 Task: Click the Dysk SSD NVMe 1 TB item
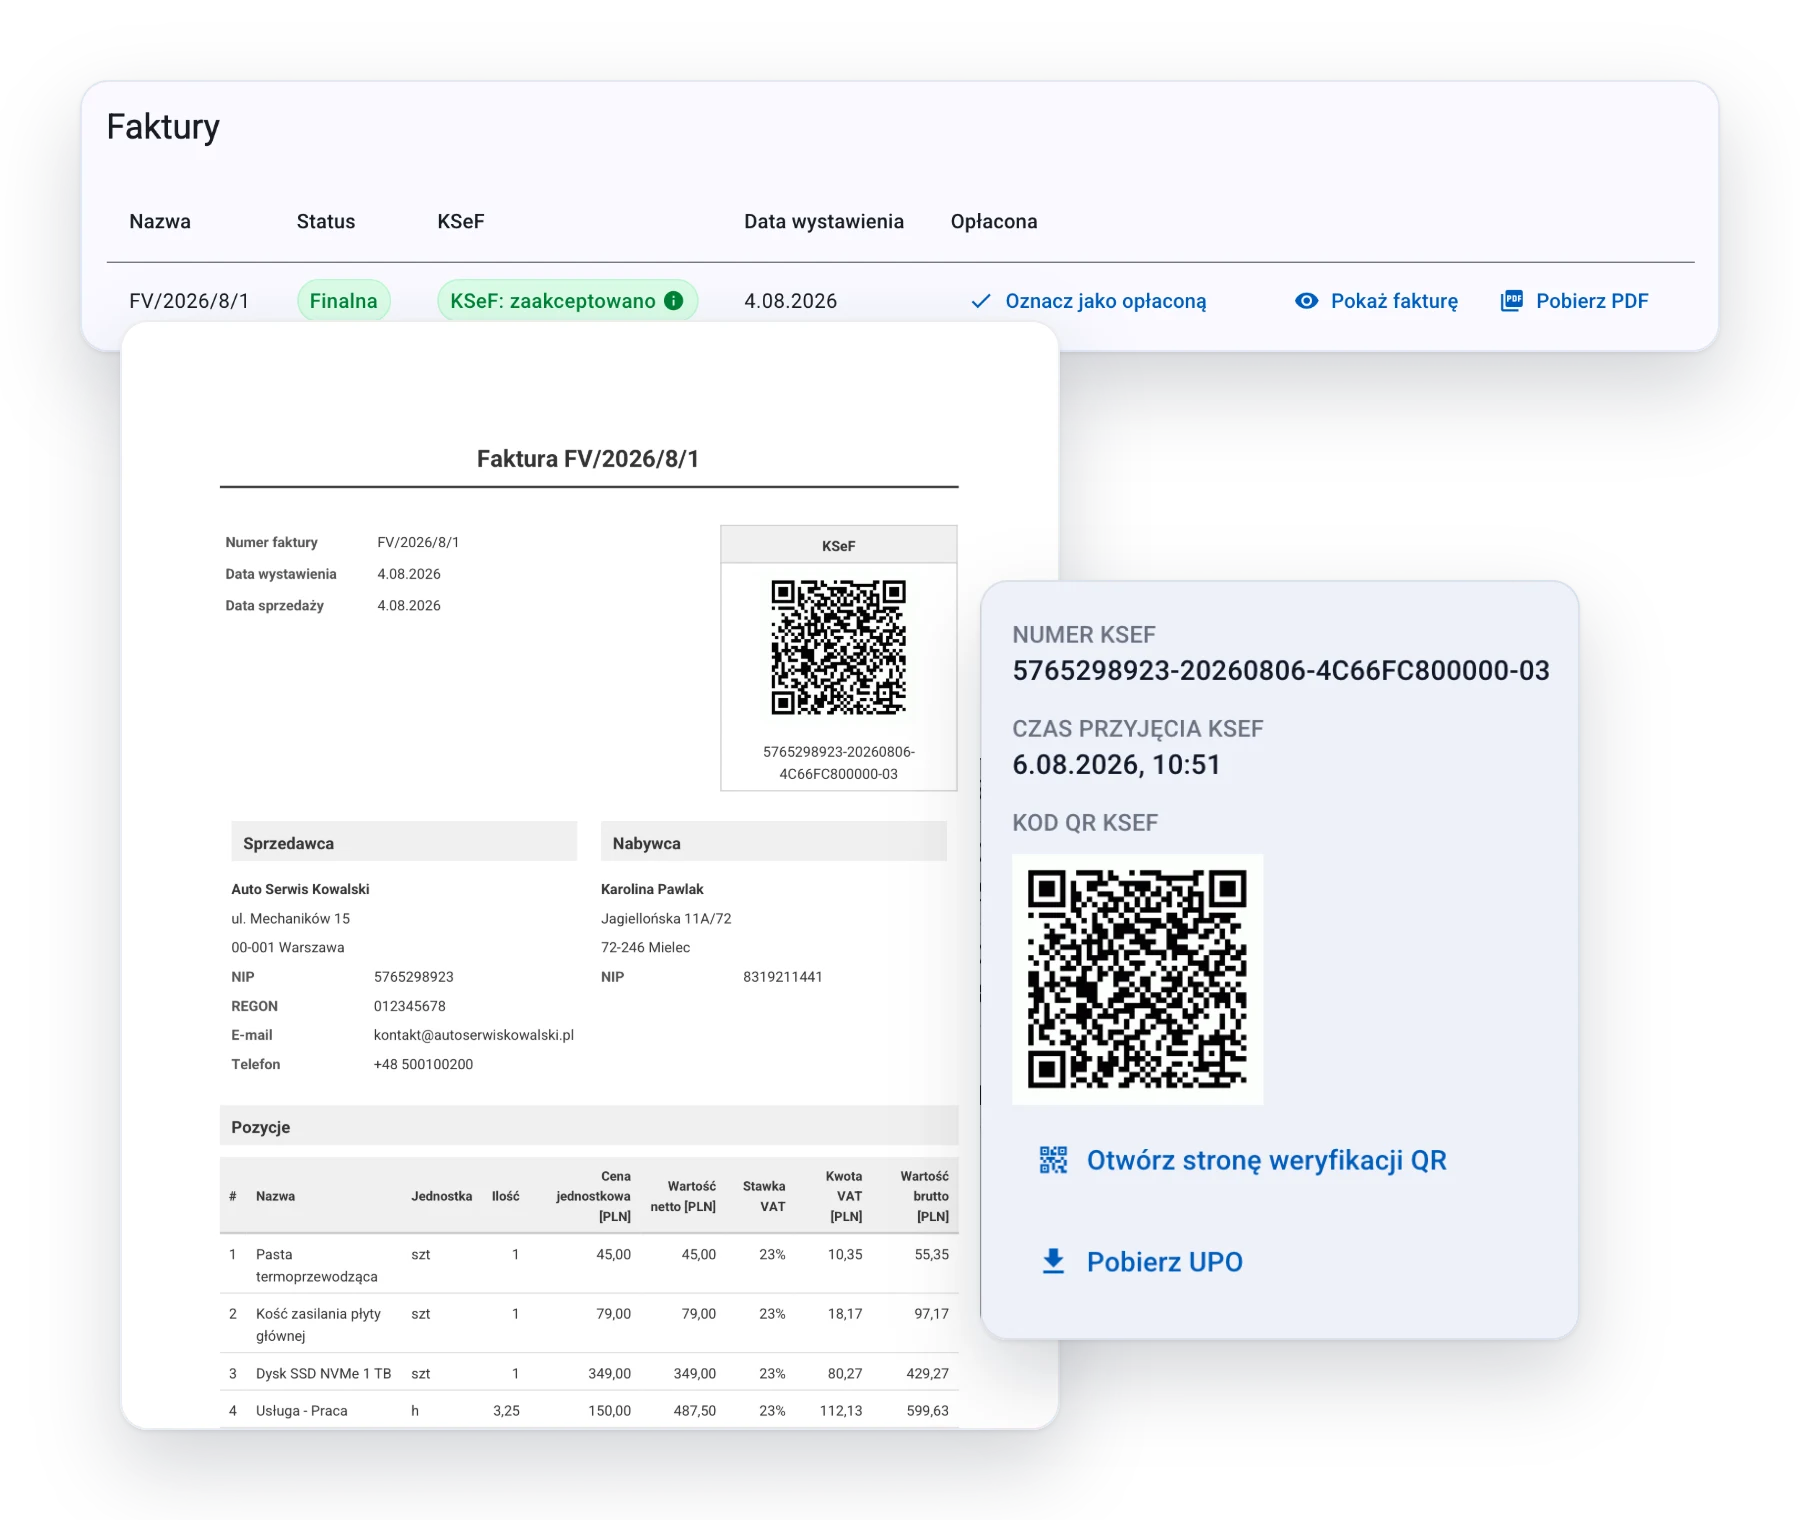(x=589, y=1373)
